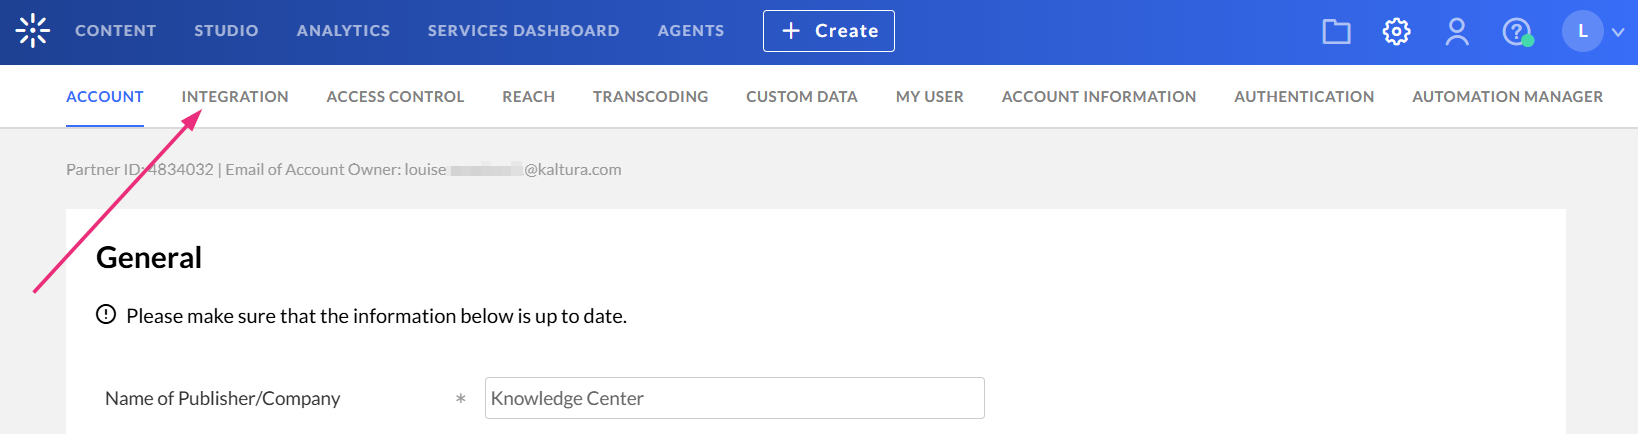The image size is (1638, 434).
Task: Switch to the Transcoding tab
Action: tap(650, 97)
